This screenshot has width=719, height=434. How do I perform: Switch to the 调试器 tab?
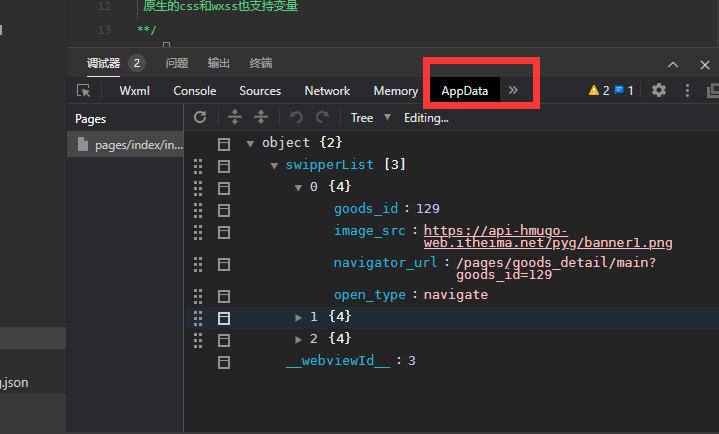(104, 63)
